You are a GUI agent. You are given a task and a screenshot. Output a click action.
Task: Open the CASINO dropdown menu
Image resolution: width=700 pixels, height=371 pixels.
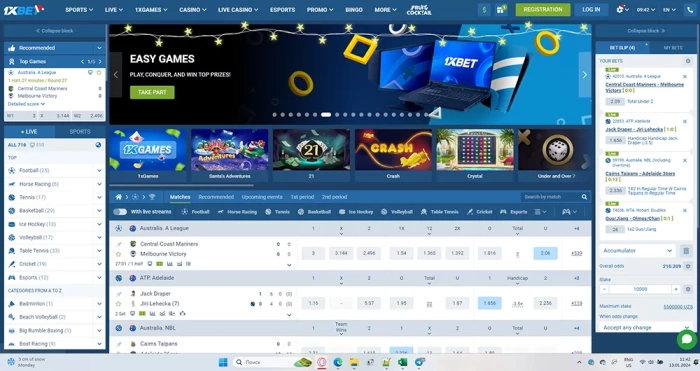coord(192,9)
